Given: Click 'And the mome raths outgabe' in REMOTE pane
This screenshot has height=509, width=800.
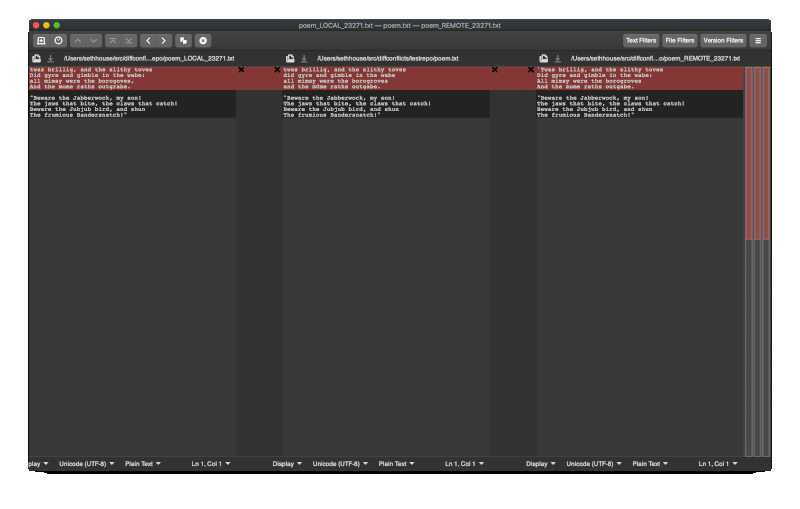Looking at the screenshot, I should pyautogui.click(x=585, y=87).
